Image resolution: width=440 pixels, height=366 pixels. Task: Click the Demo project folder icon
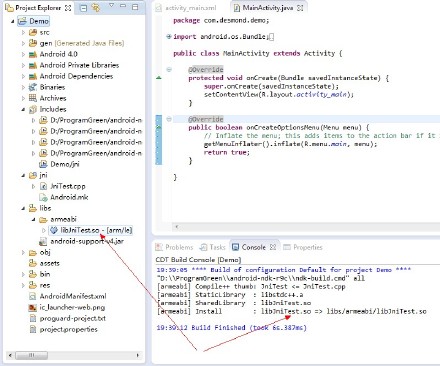[22, 21]
